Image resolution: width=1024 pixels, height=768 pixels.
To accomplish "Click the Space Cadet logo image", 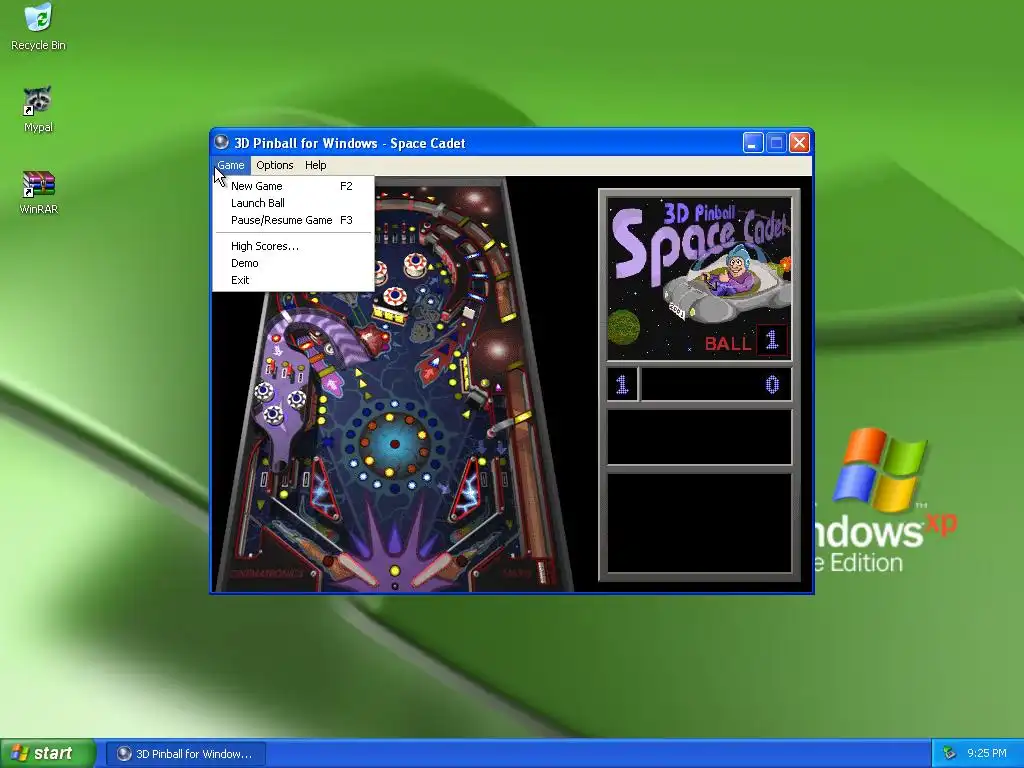I will pyautogui.click(x=699, y=279).
